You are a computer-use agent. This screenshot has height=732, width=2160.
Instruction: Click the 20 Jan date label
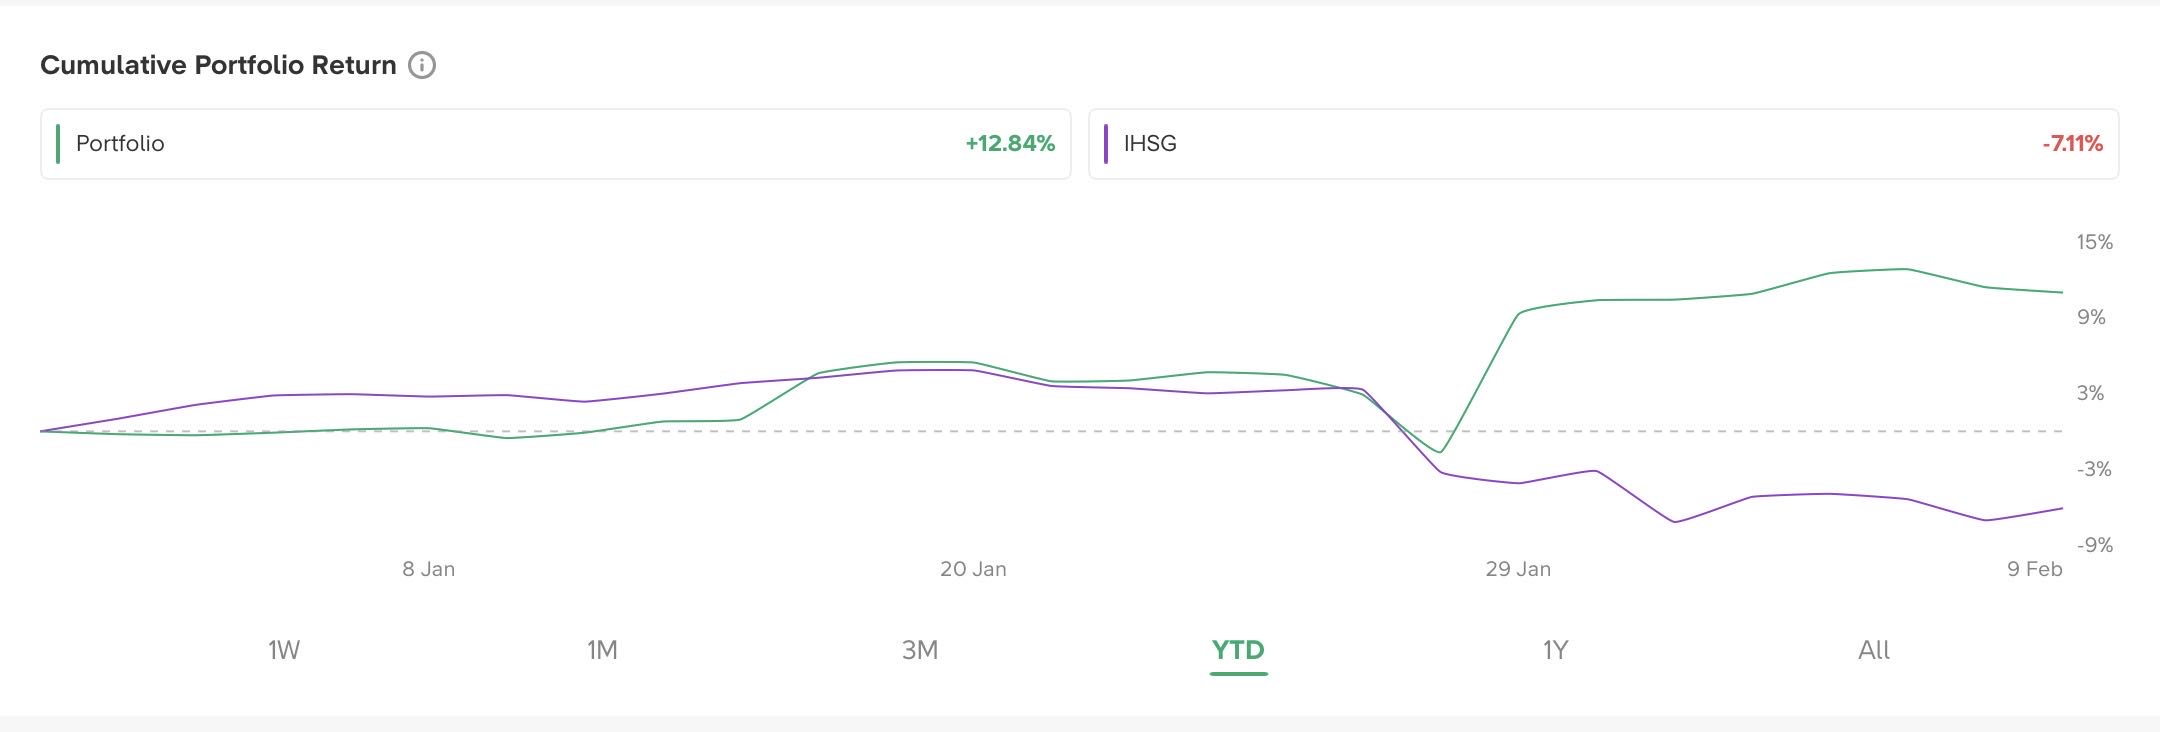tap(973, 569)
